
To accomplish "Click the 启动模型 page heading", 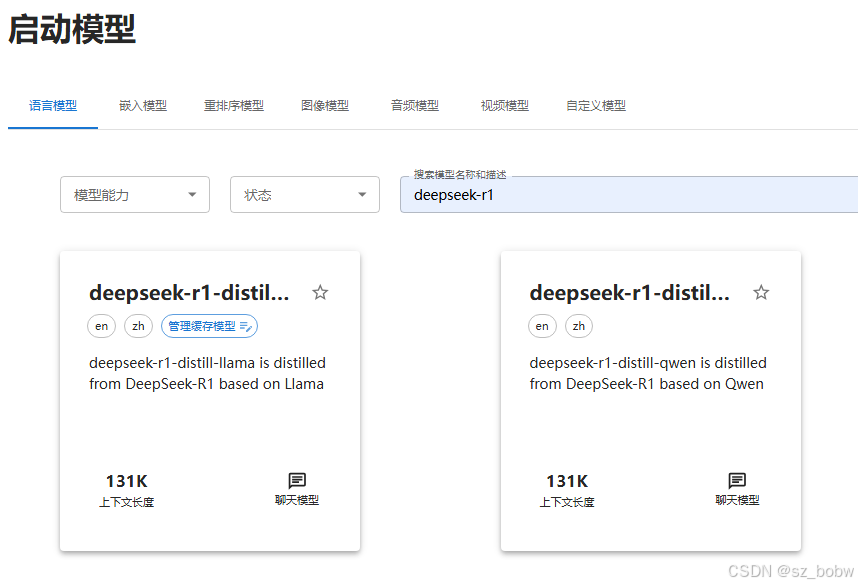I will (72, 29).
